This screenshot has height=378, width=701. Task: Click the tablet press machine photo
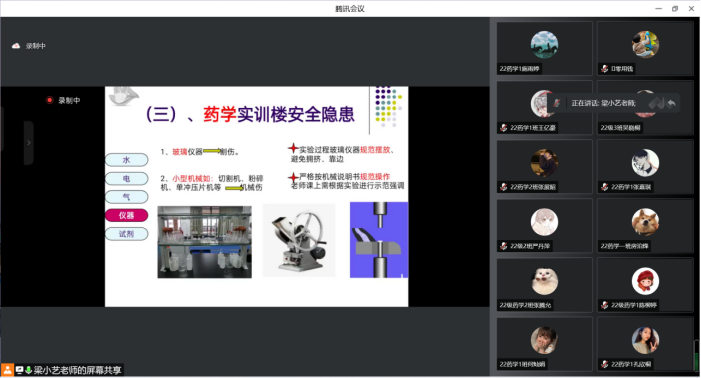click(x=299, y=240)
